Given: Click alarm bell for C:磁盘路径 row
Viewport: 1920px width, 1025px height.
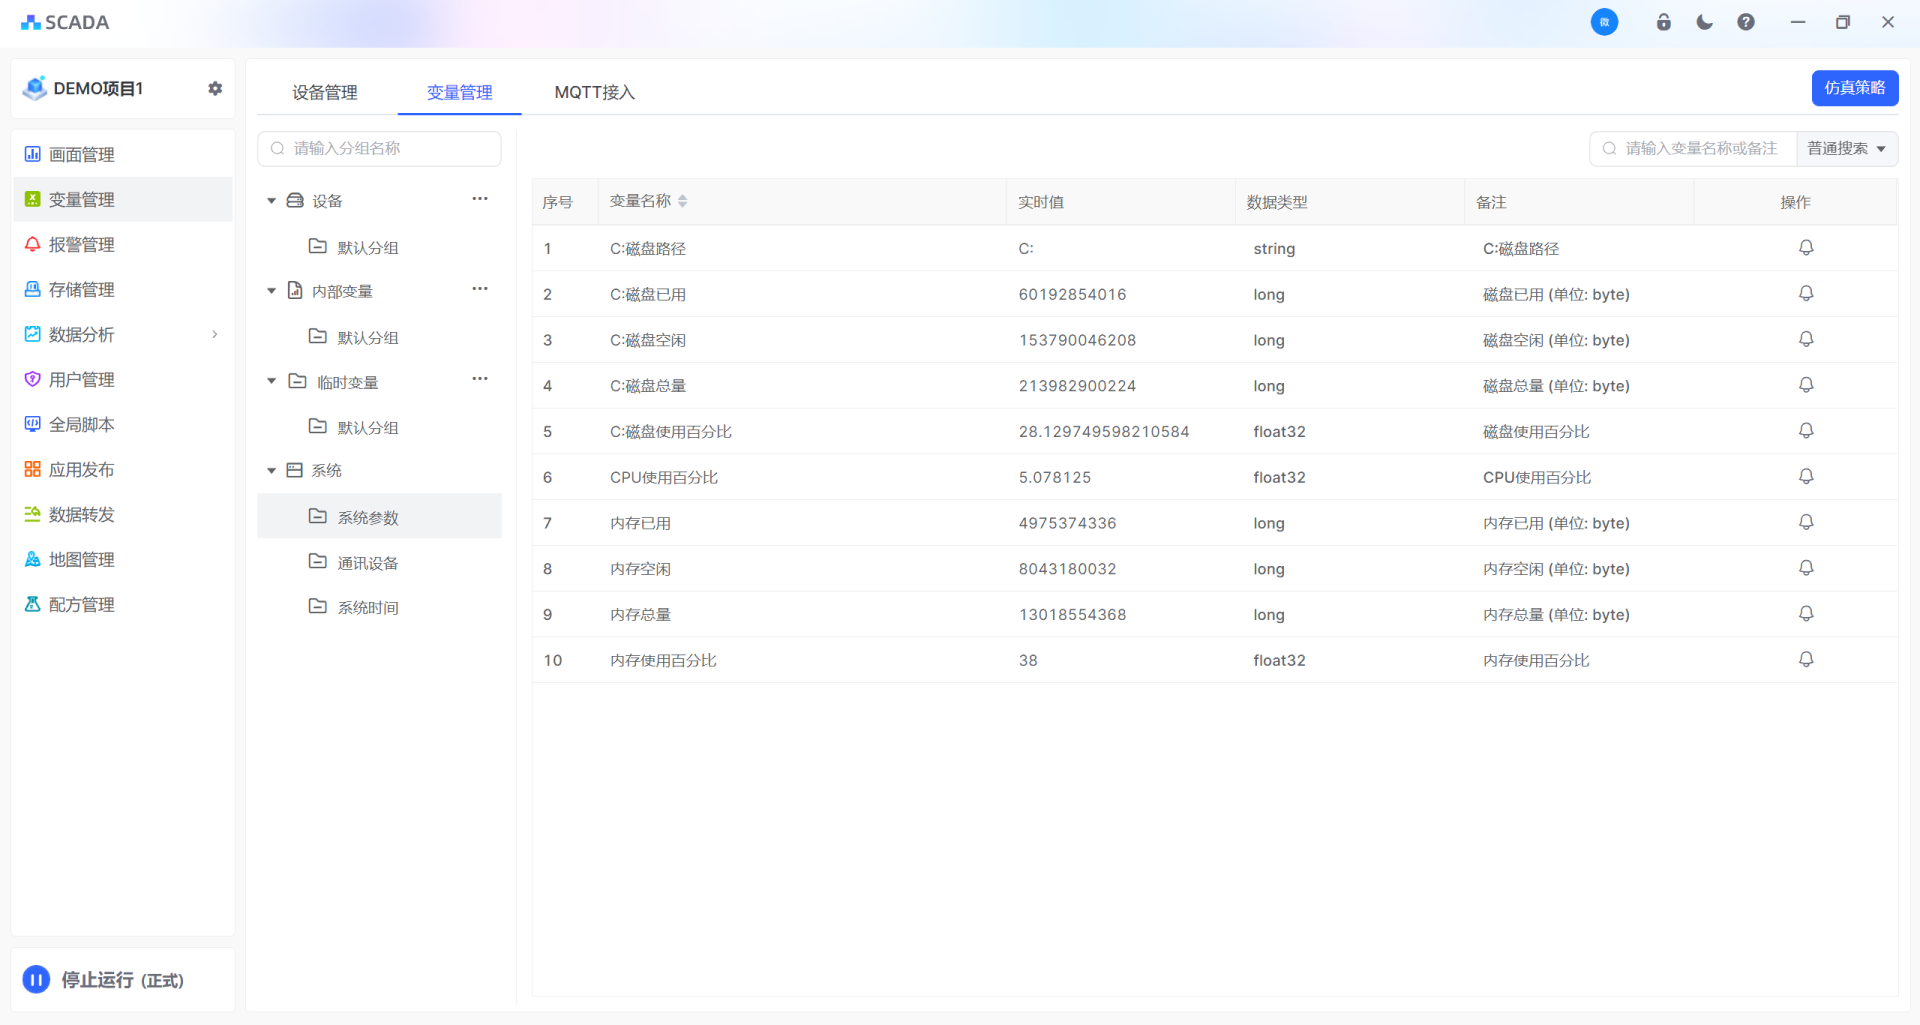Looking at the screenshot, I should 1806,248.
